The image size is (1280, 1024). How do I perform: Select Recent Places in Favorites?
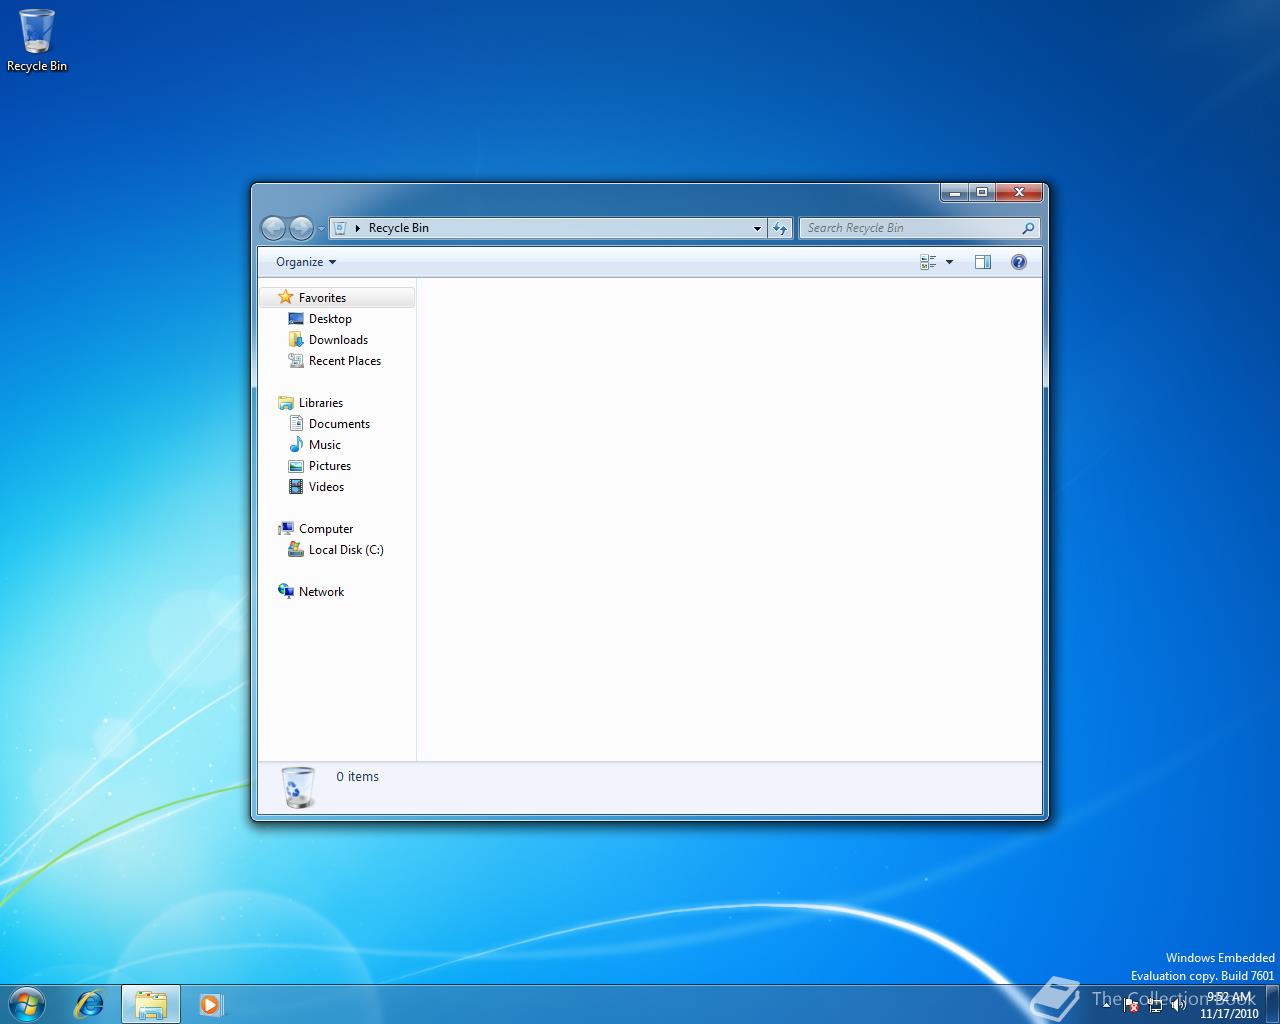click(345, 361)
